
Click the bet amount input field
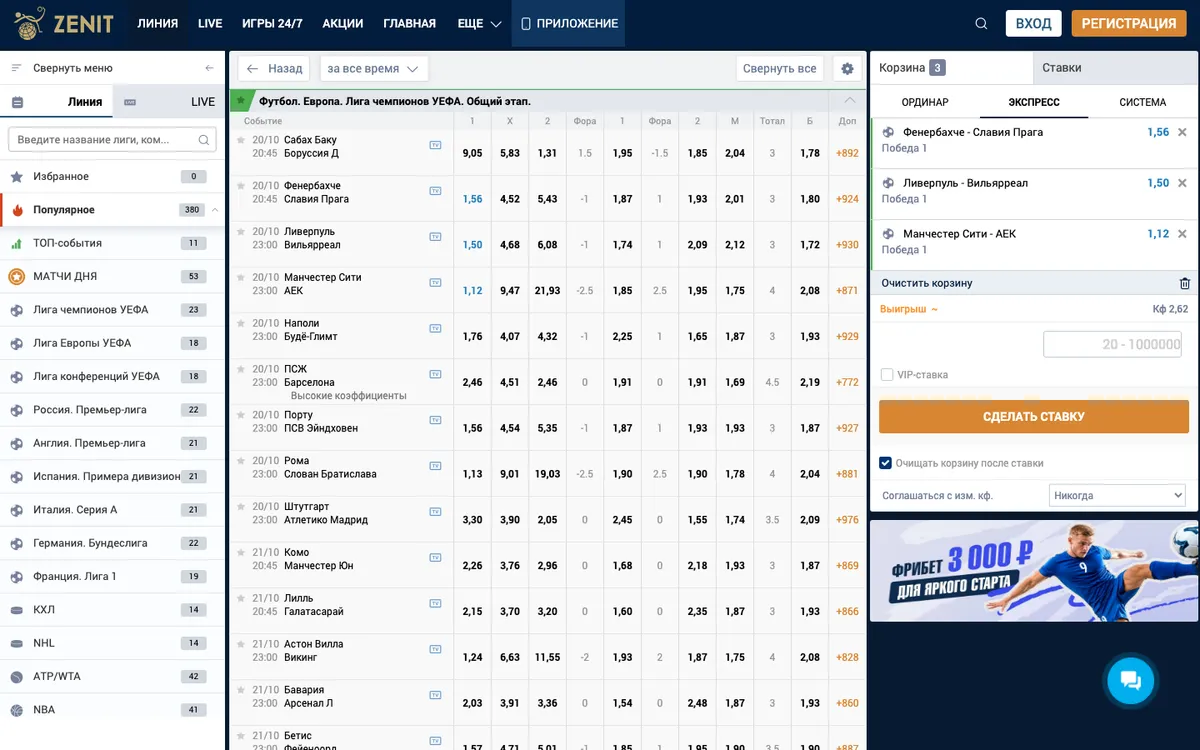(1112, 344)
